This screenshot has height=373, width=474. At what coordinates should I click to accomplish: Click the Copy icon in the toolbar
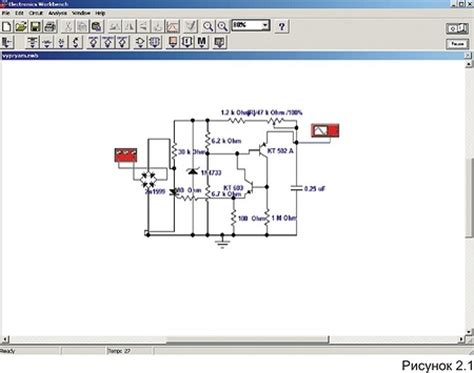click(82, 26)
